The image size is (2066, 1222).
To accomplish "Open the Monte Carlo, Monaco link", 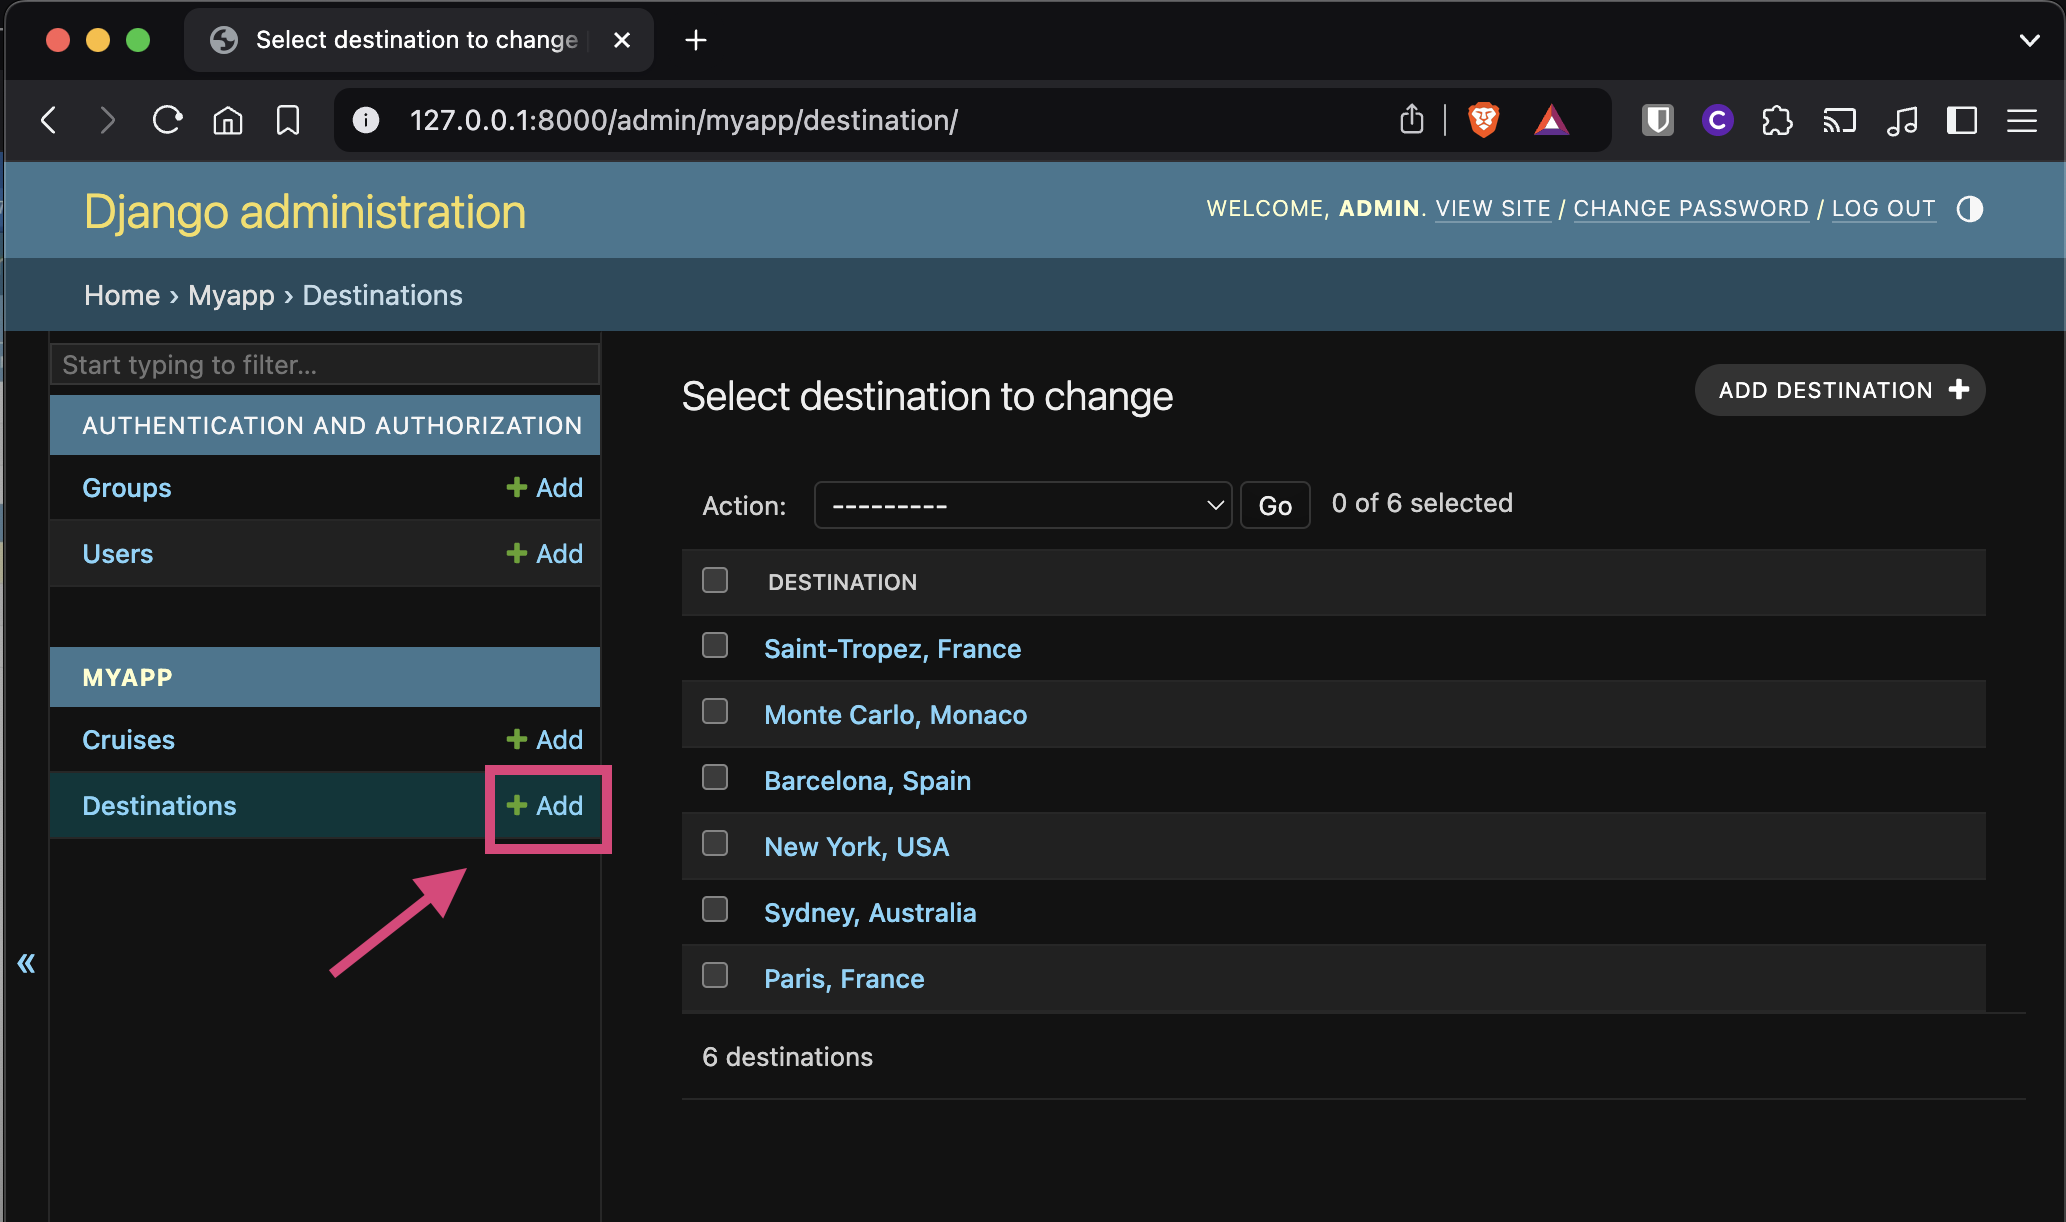I will pos(895,715).
